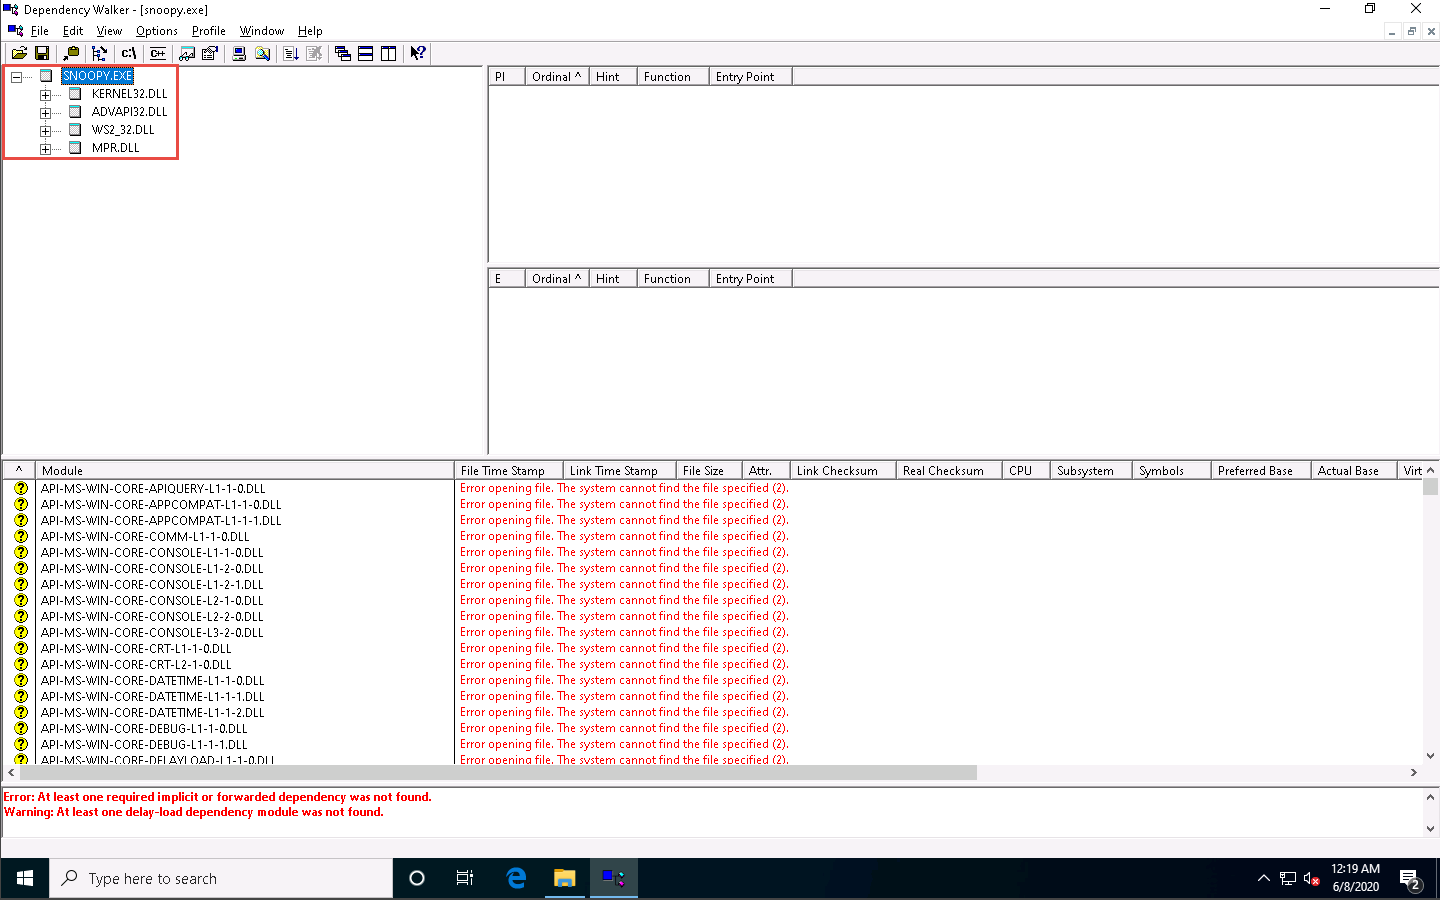Screen dimensions: 1440x900
Task: Select API-MS-WIN-CORE-DEBUG-L1-1-1.DLL module row
Action: (x=144, y=745)
